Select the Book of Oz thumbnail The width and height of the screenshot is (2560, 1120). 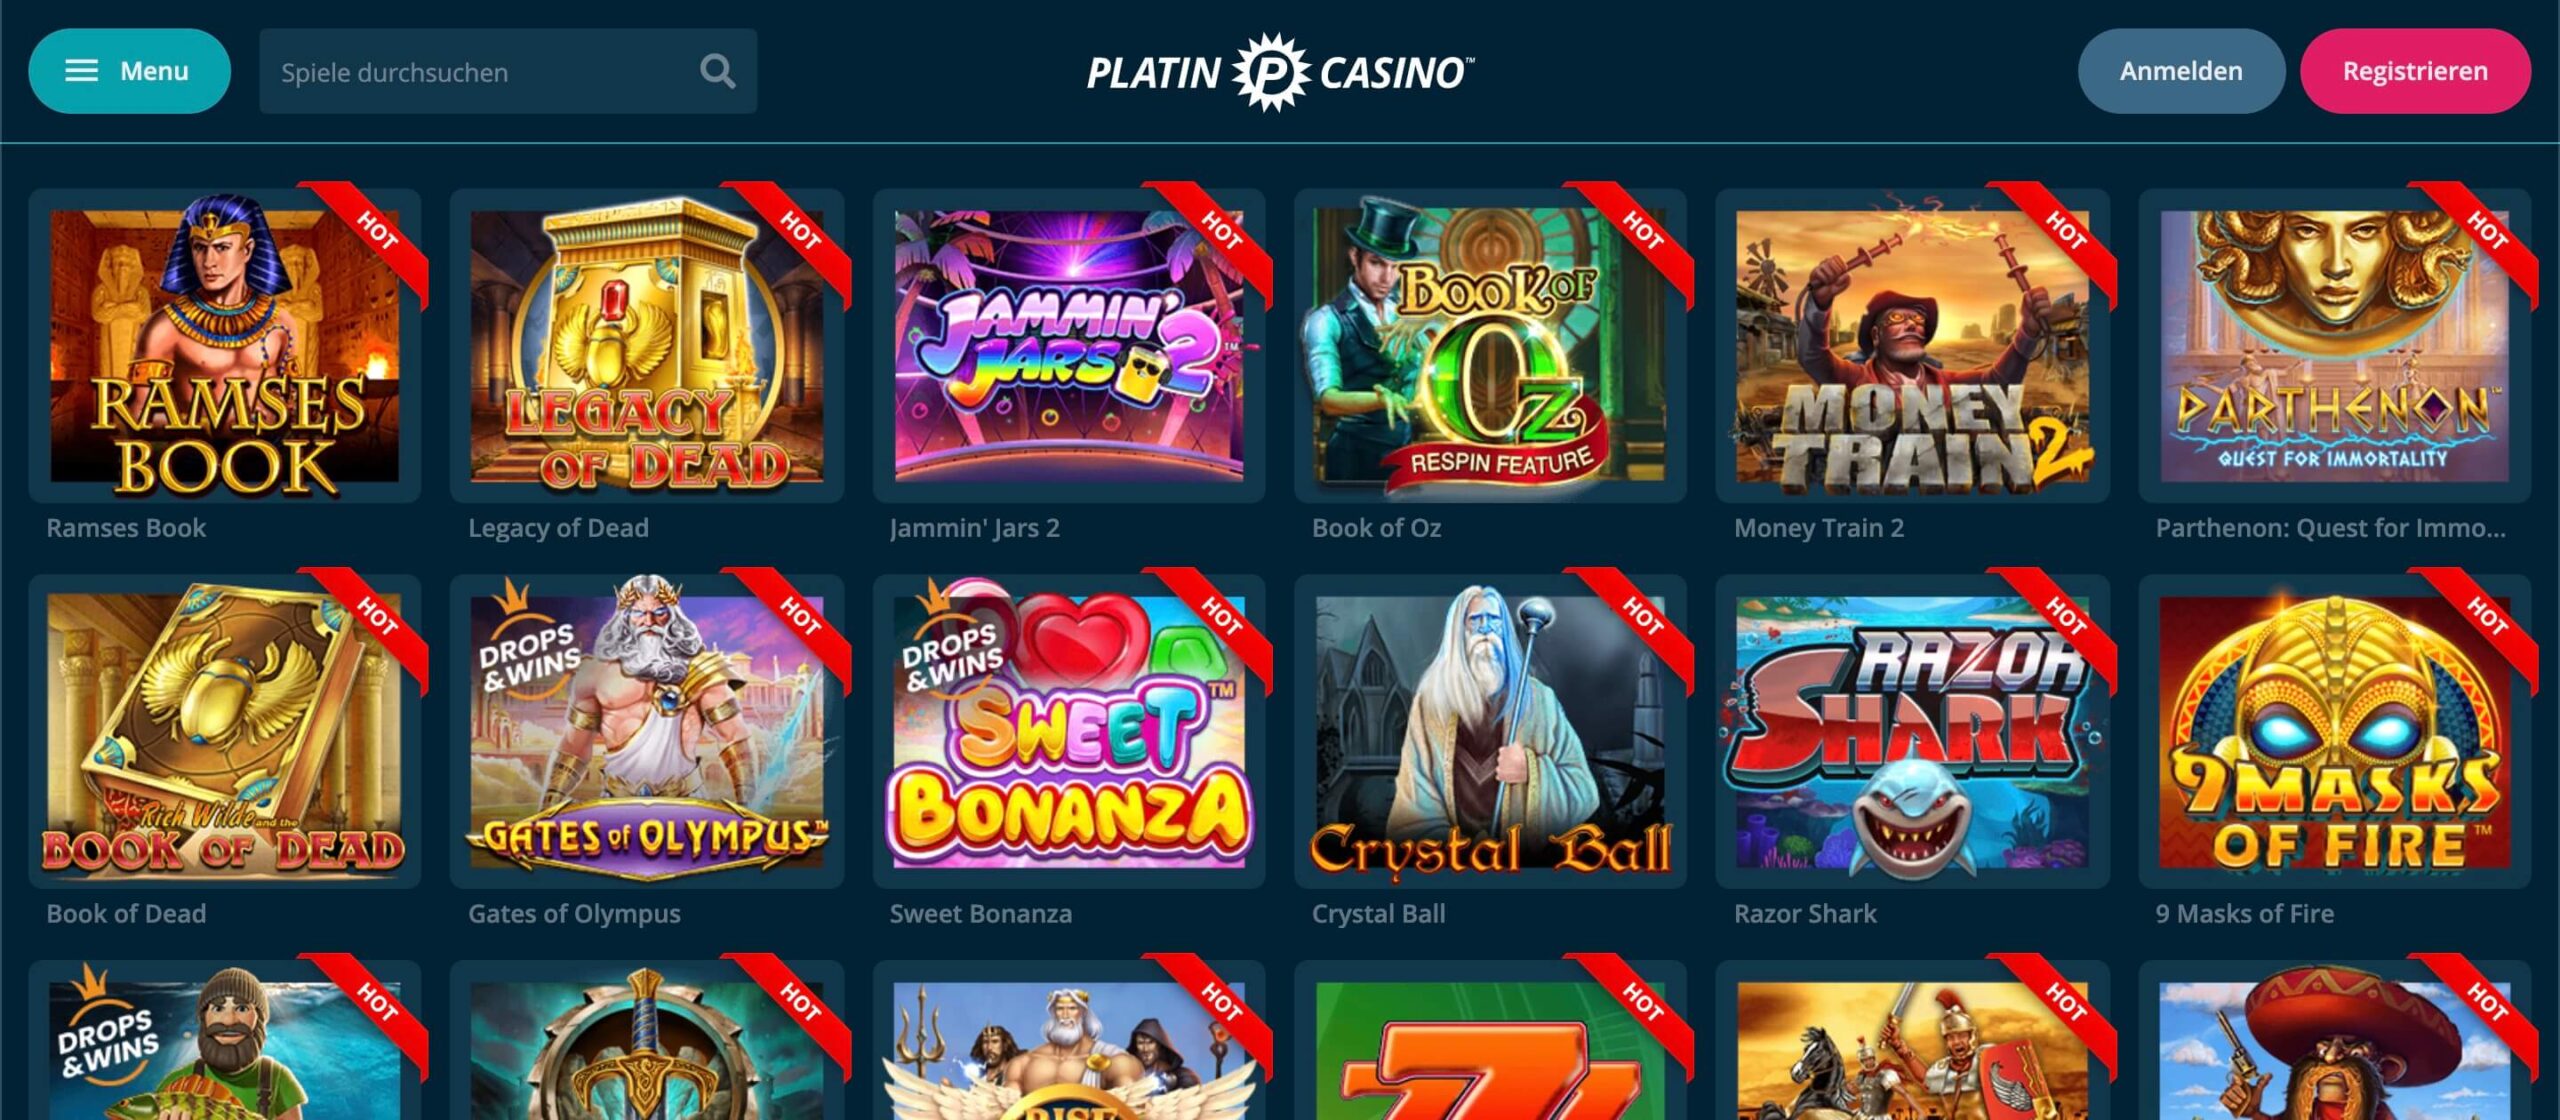(x=1490, y=345)
